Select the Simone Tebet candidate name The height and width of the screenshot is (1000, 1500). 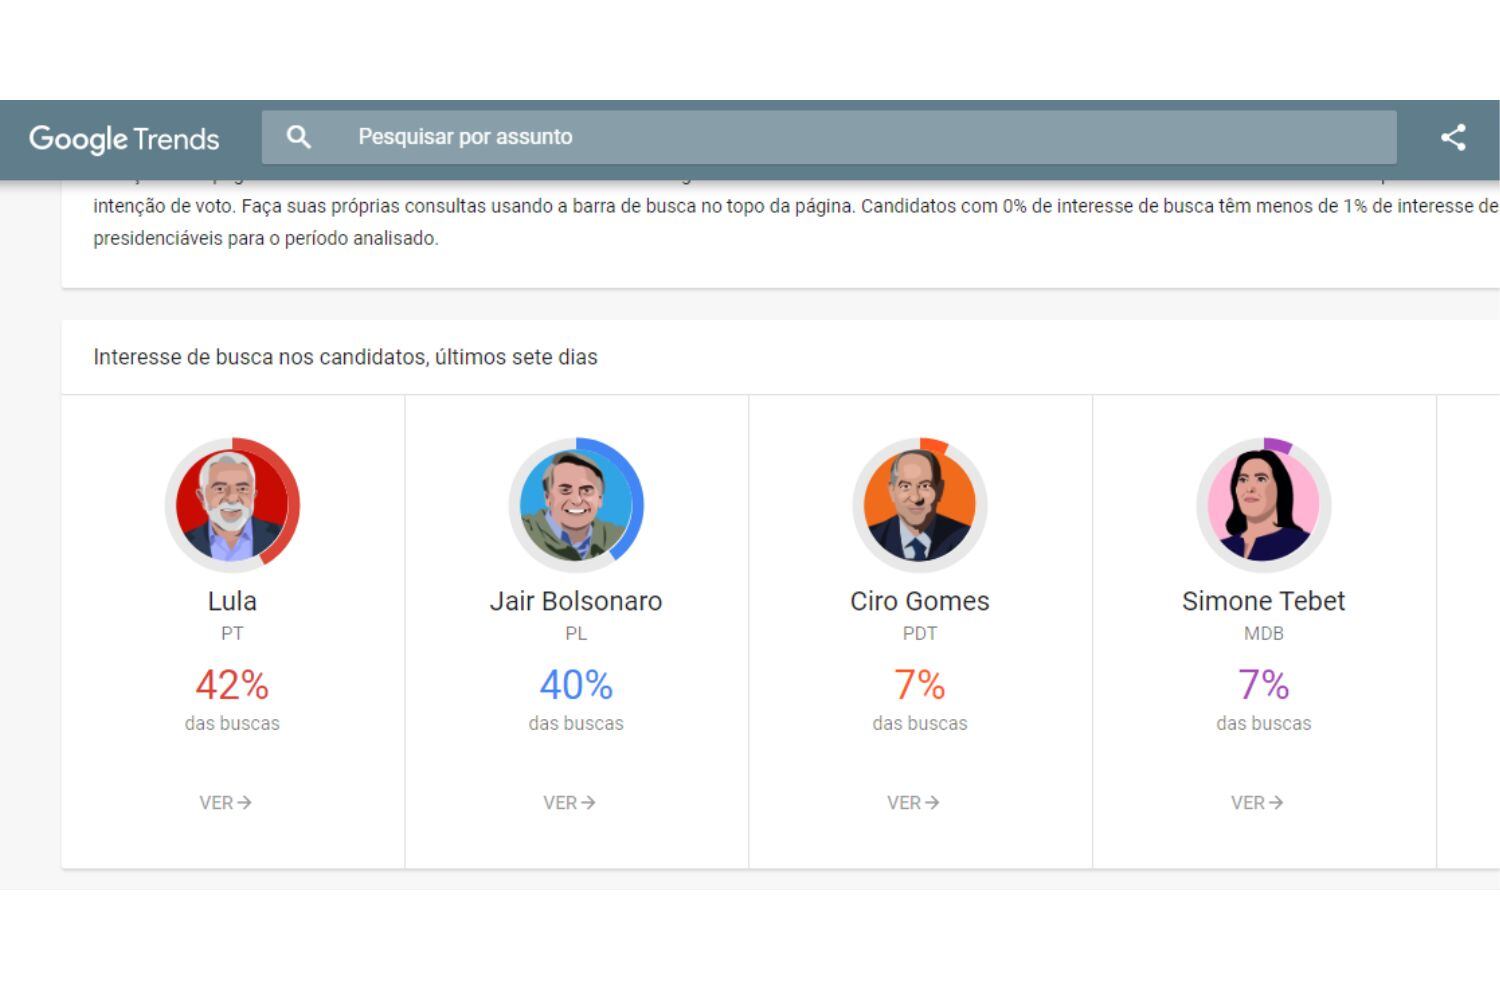click(x=1264, y=601)
